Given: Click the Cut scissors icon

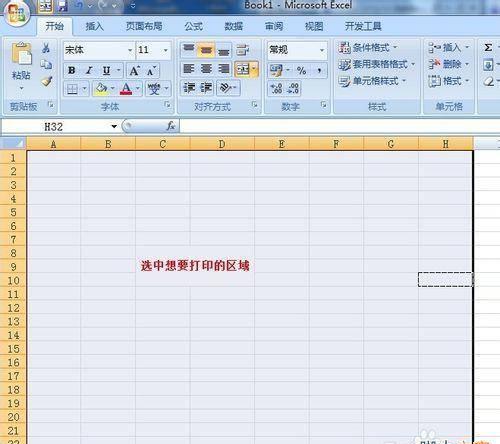Looking at the screenshot, I should coord(46,48).
